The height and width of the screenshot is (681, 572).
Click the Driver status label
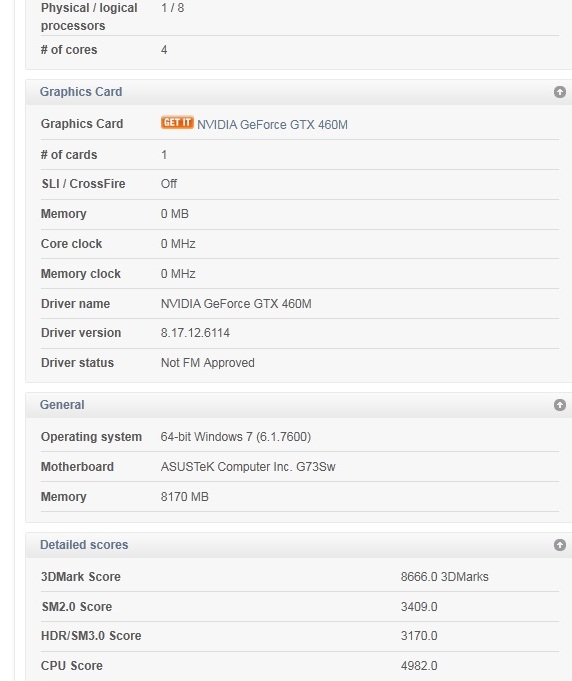pyautogui.click(x=77, y=363)
